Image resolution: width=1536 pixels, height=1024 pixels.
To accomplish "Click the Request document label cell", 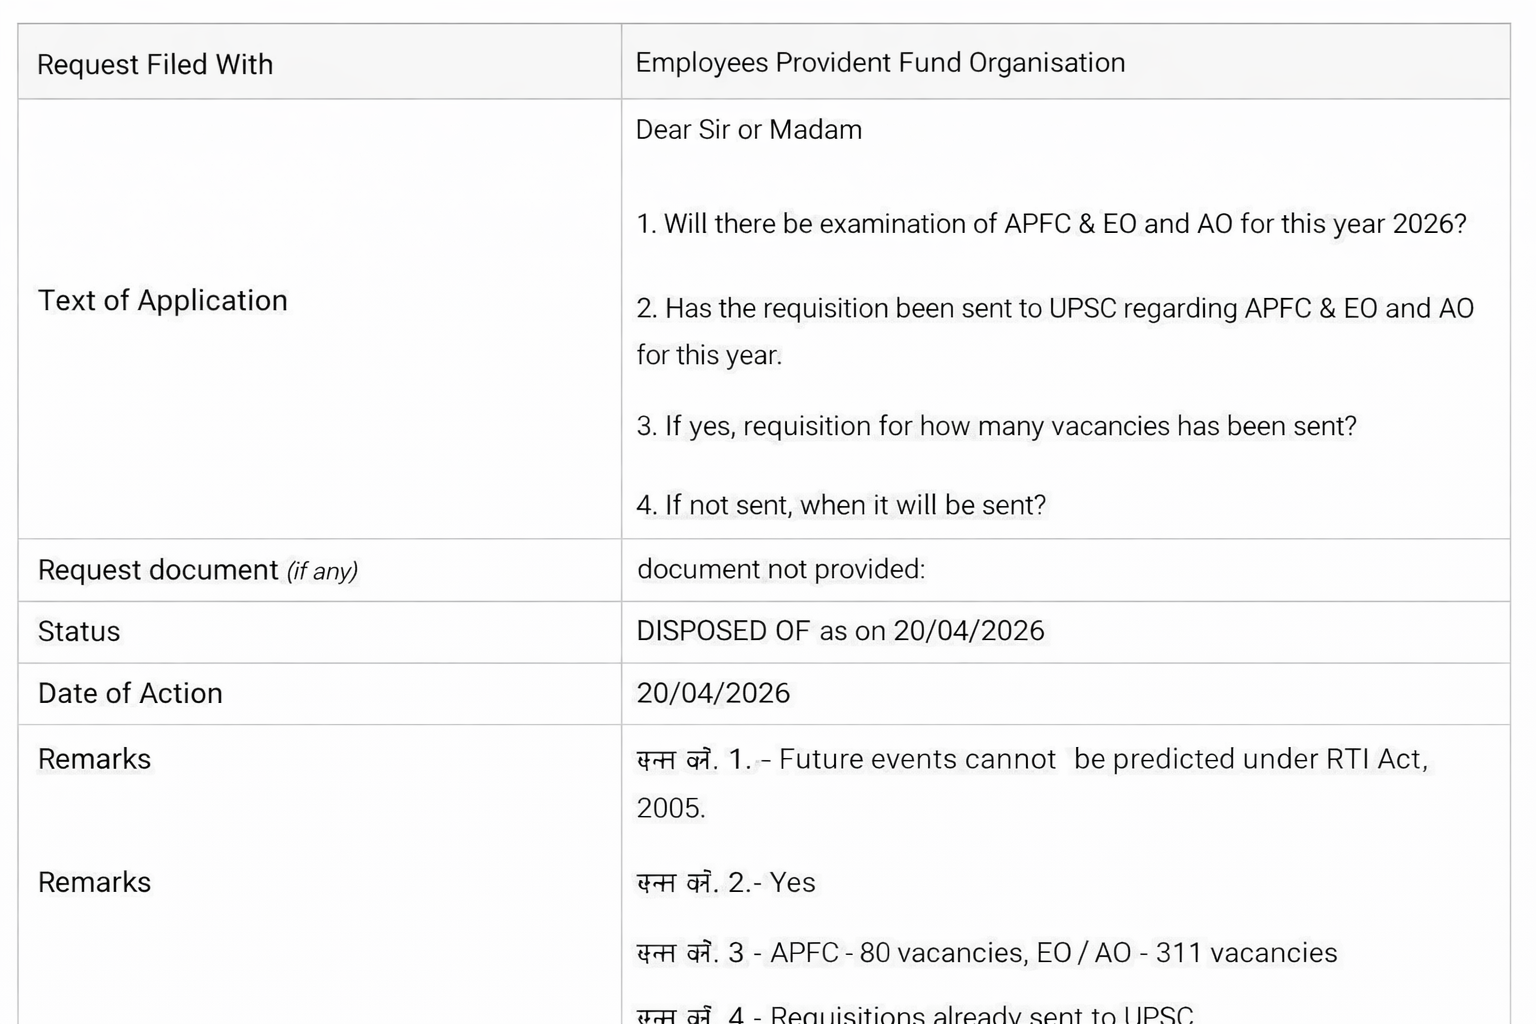I will point(197,570).
